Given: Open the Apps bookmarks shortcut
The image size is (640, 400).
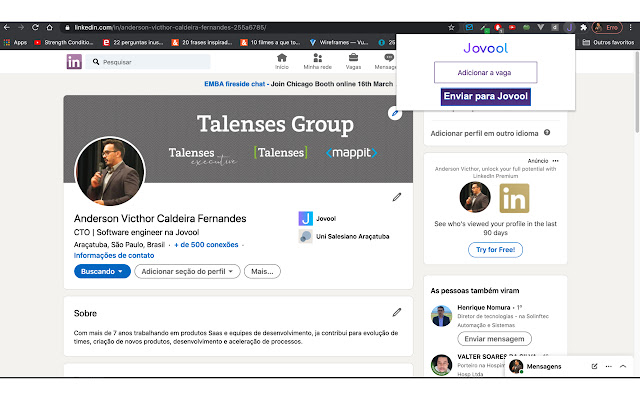Looking at the screenshot, I should coord(15,42).
